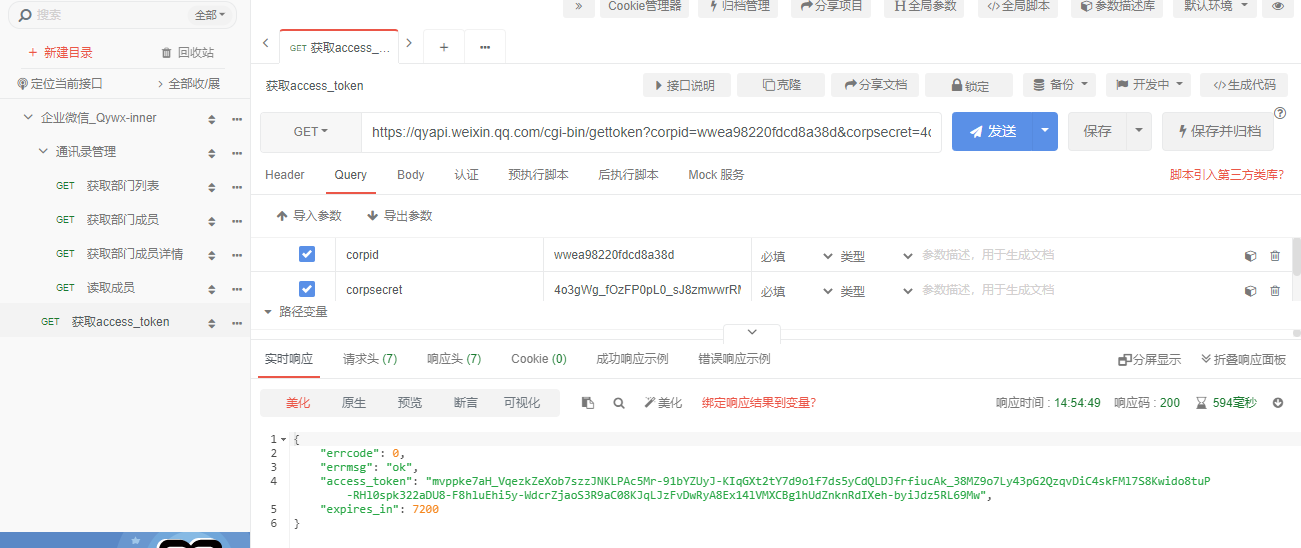Click the sort handle for 获取部门成员
Screen dimensions: 1301x548
211,221
